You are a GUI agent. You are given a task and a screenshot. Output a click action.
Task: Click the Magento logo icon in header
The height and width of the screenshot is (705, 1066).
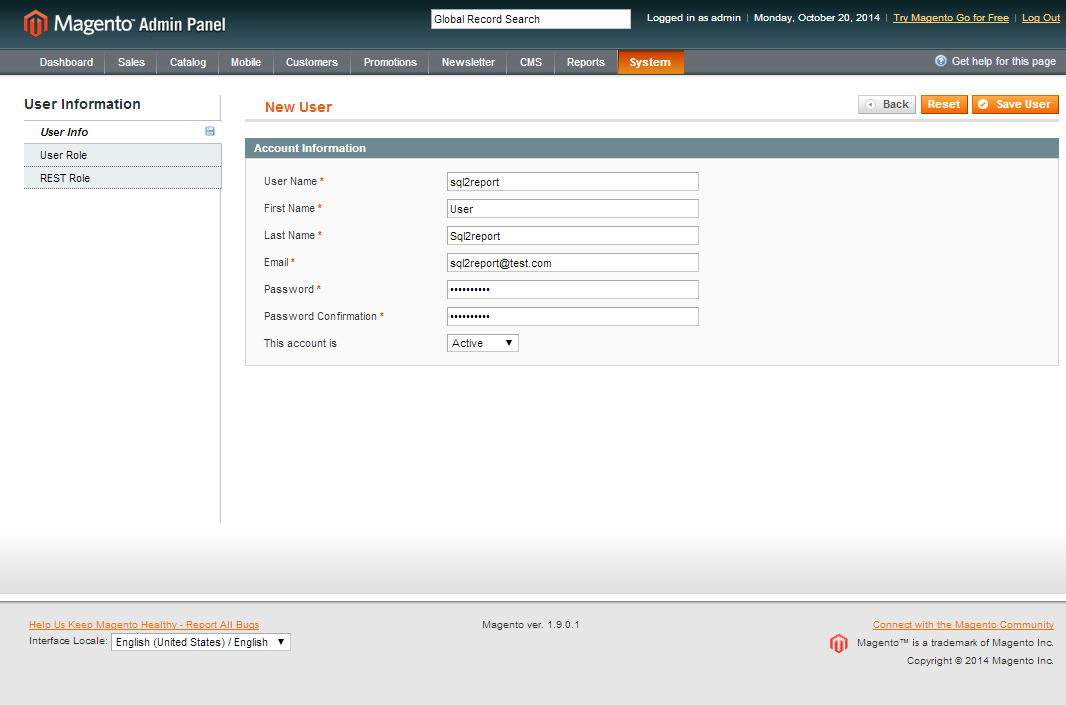(x=35, y=24)
